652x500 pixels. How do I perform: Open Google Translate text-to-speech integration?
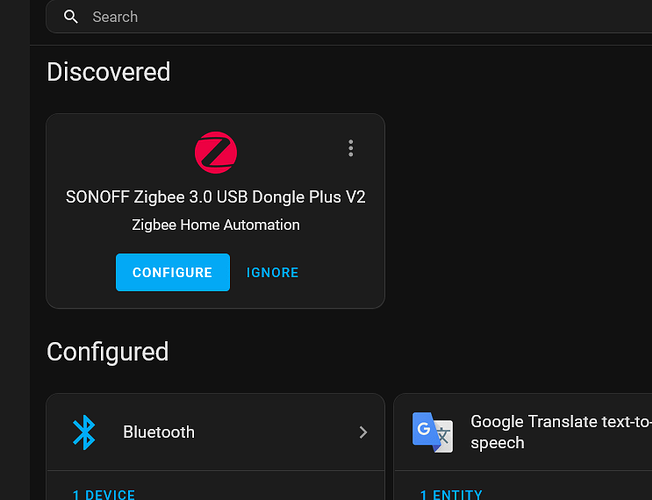(x=561, y=432)
